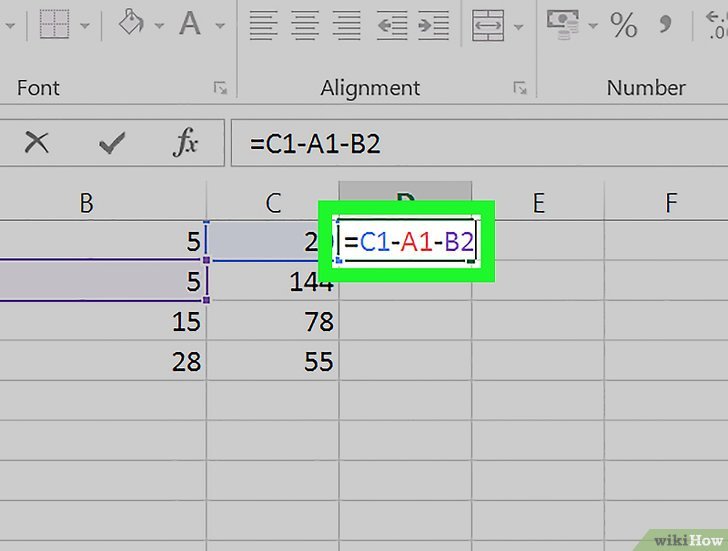The image size is (728, 551).
Task: Open the Borders tool in the Font group
Action: [x=54, y=24]
